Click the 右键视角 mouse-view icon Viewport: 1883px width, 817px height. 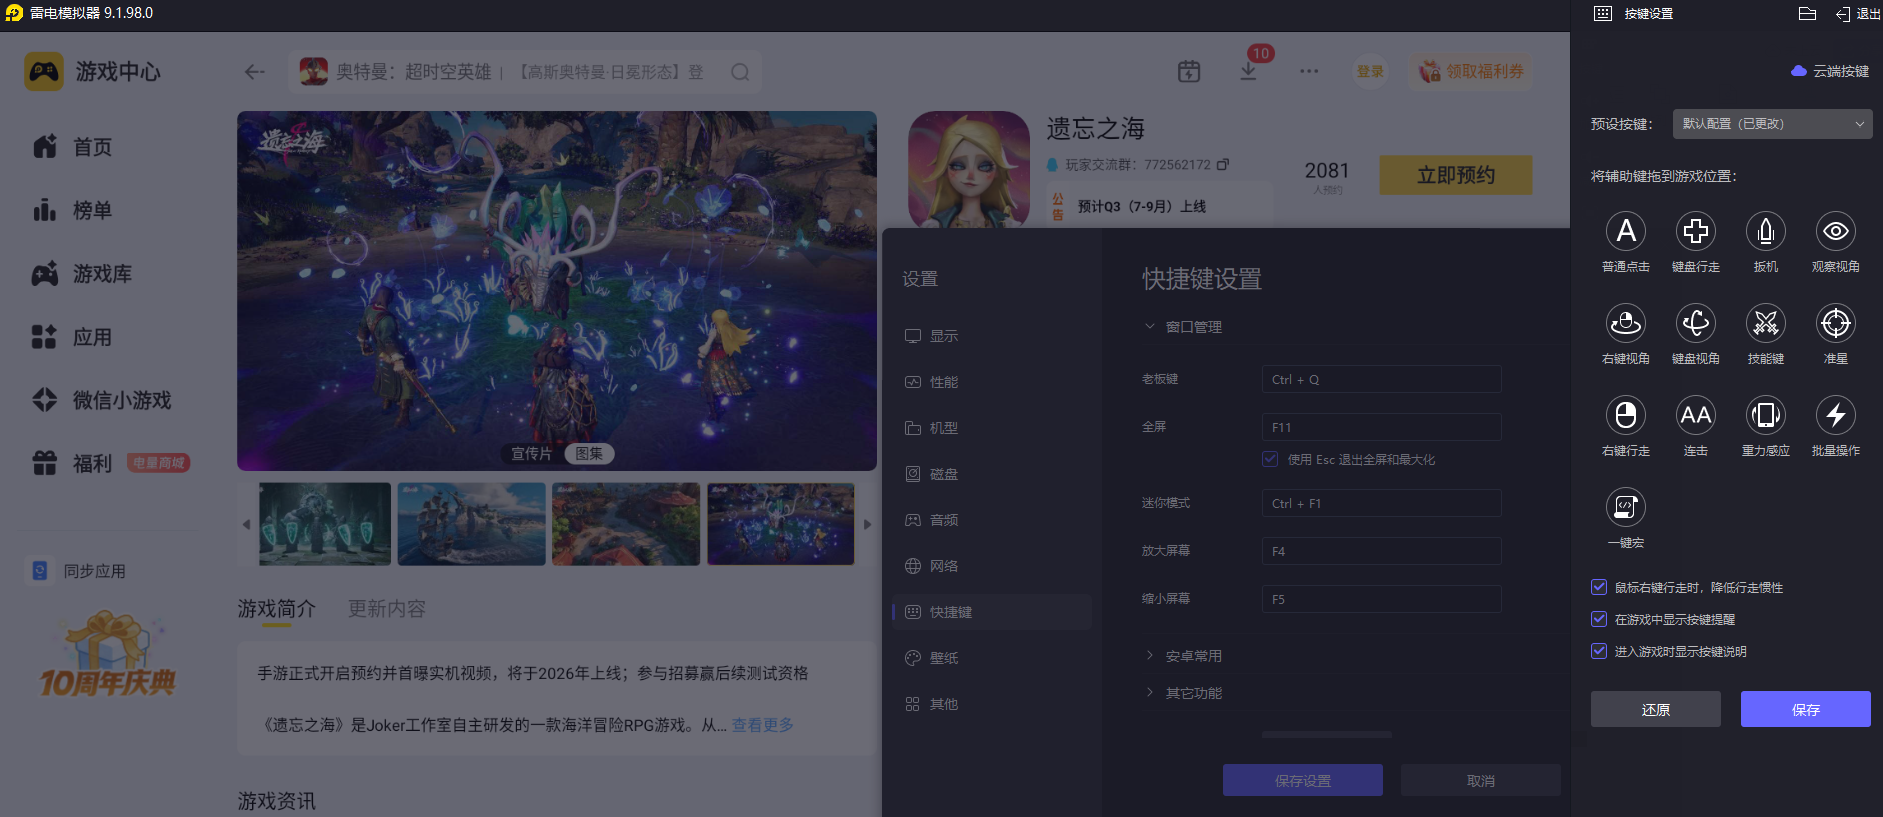[x=1626, y=323]
